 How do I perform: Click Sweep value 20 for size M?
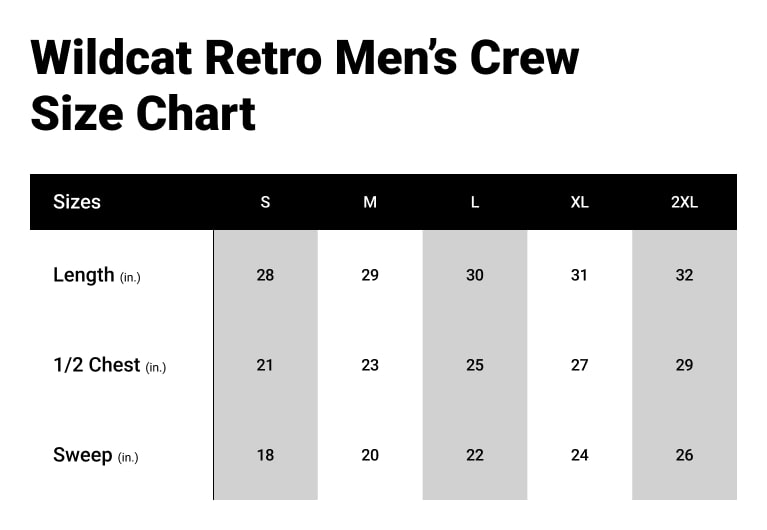(x=370, y=455)
